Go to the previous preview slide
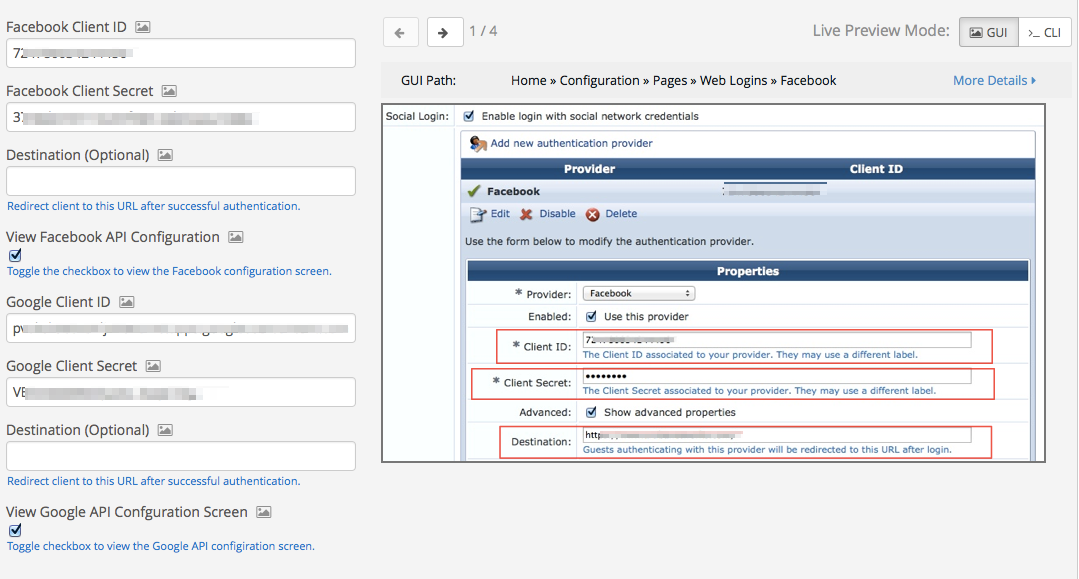 point(400,32)
